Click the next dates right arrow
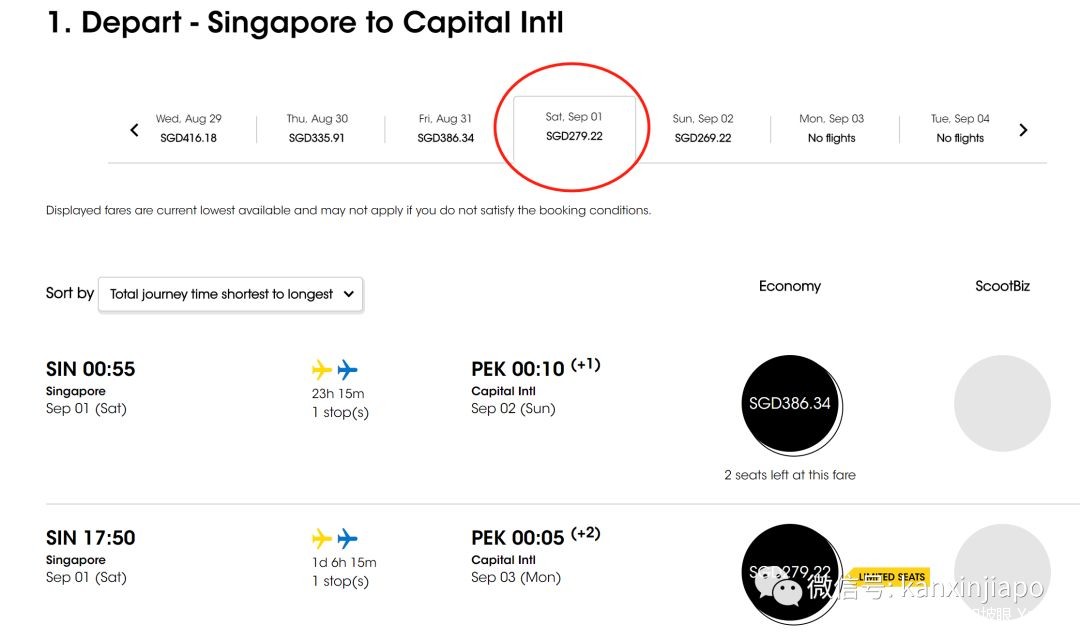The image size is (1080, 639). click(1022, 130)
